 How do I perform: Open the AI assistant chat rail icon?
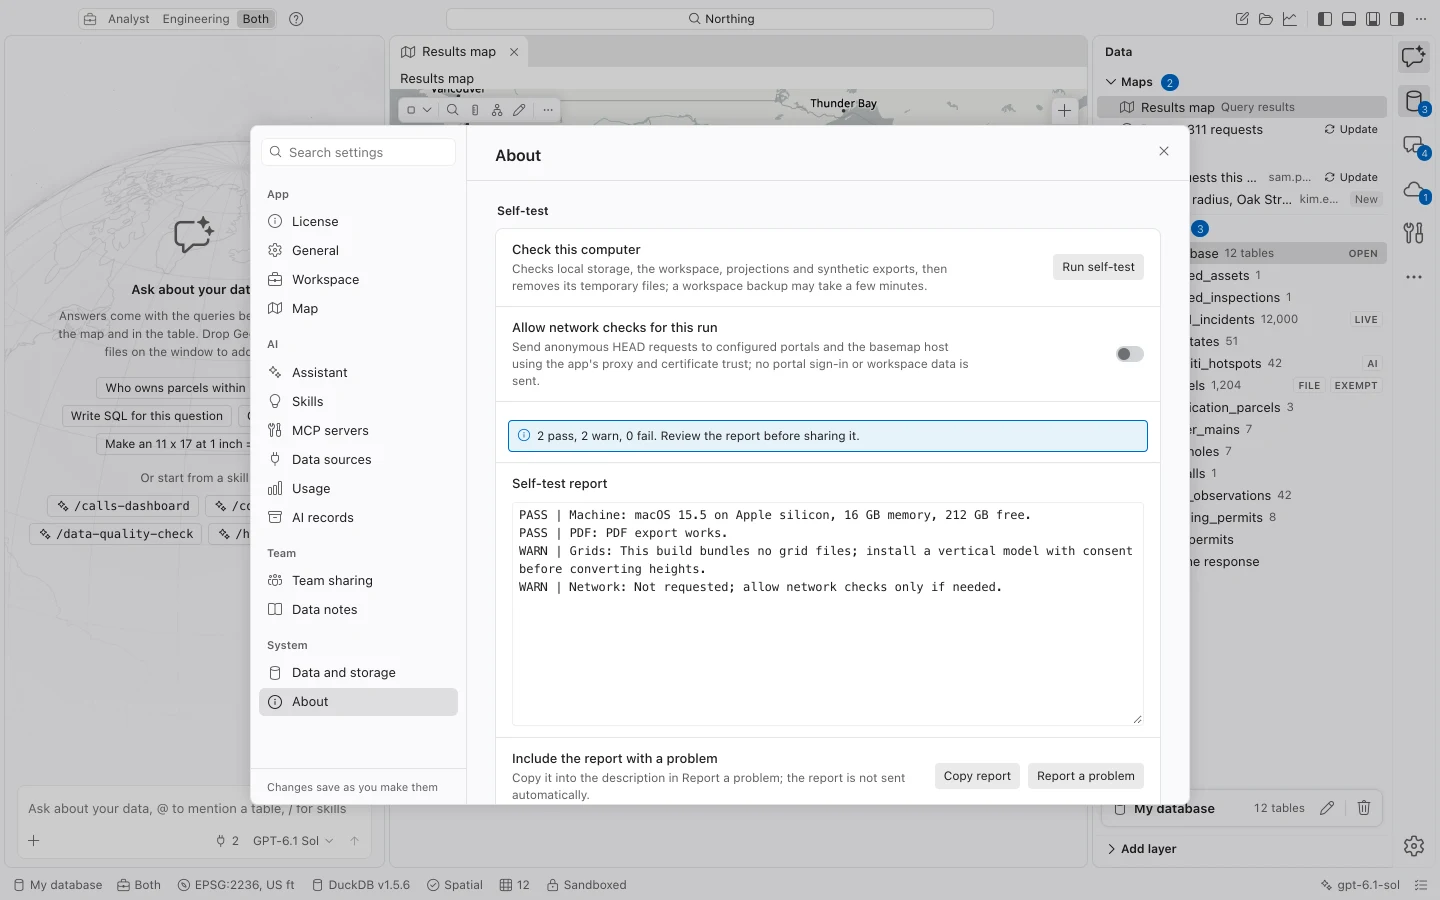pos(1414,57)
